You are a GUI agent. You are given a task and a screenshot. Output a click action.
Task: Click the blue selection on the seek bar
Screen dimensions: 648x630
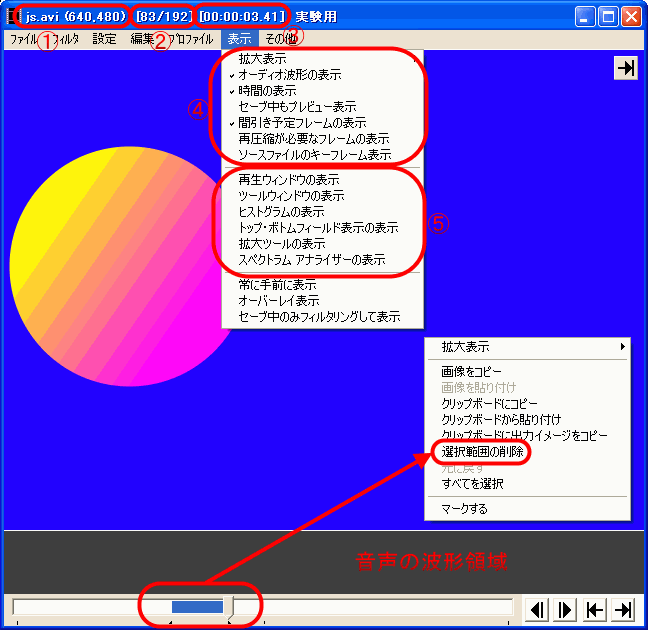(x=197, y=607)
